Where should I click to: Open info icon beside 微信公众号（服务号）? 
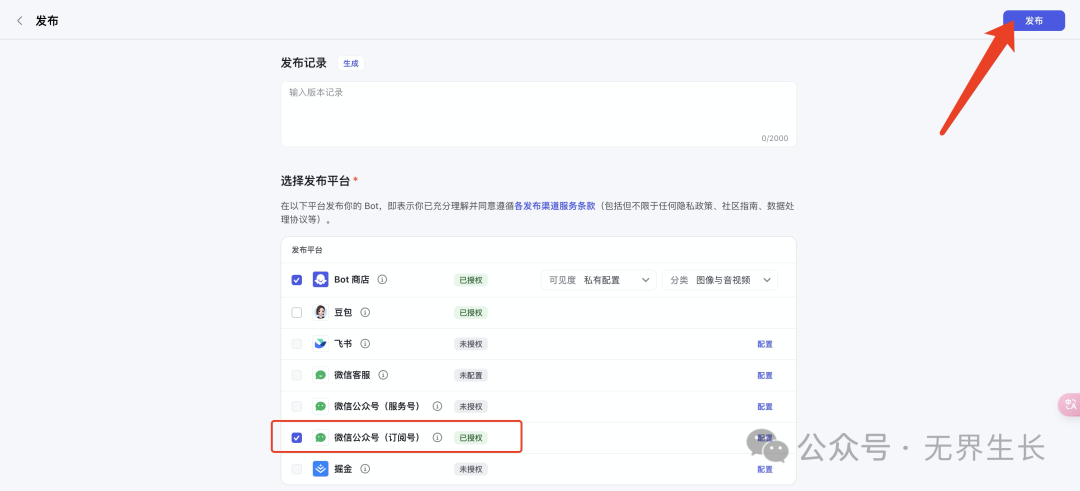click(x=437, y=406)
